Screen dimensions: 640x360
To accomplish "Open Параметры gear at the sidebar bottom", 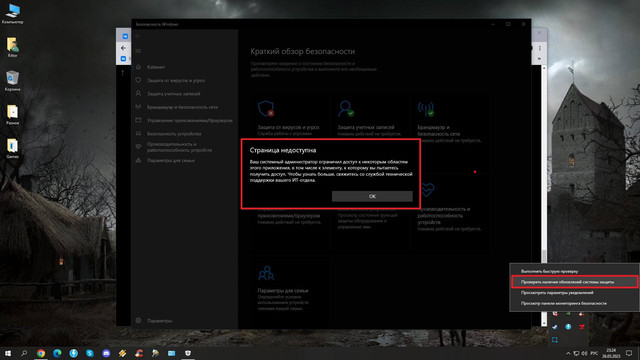I will coord(159,321).
